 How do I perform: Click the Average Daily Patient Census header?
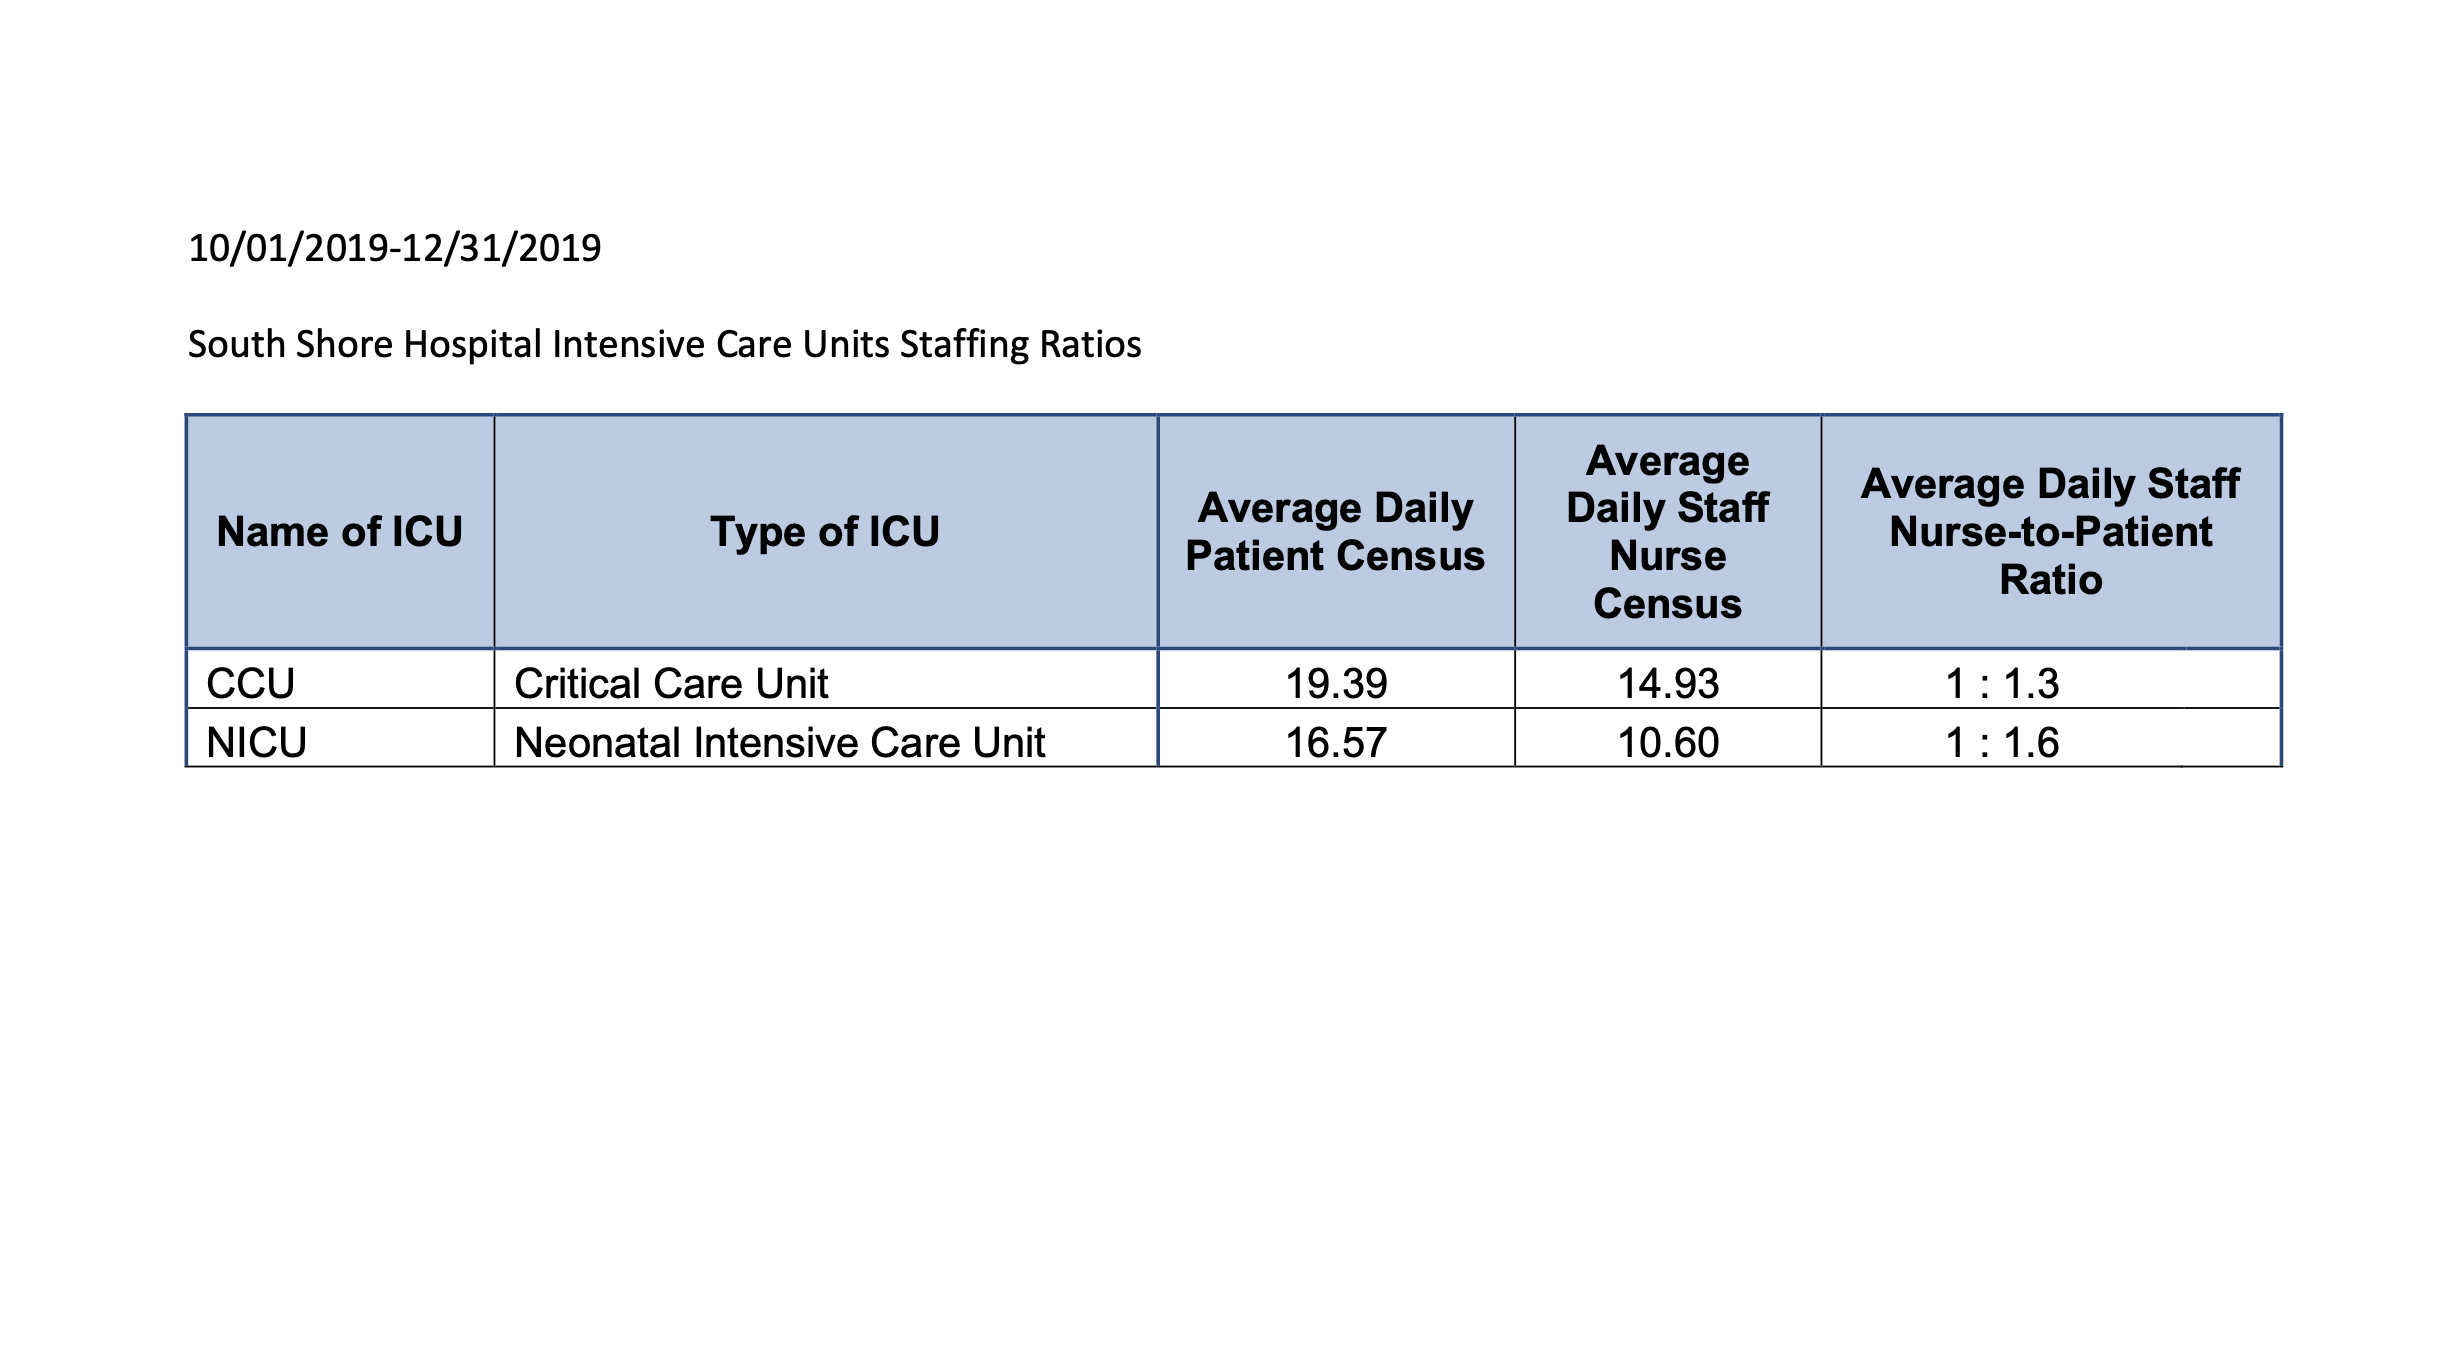(1335, 532)
